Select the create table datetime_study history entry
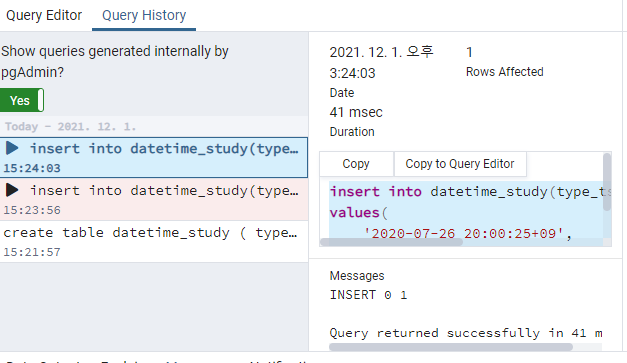Screen dimensions: 627x363 tap(154, 241)
